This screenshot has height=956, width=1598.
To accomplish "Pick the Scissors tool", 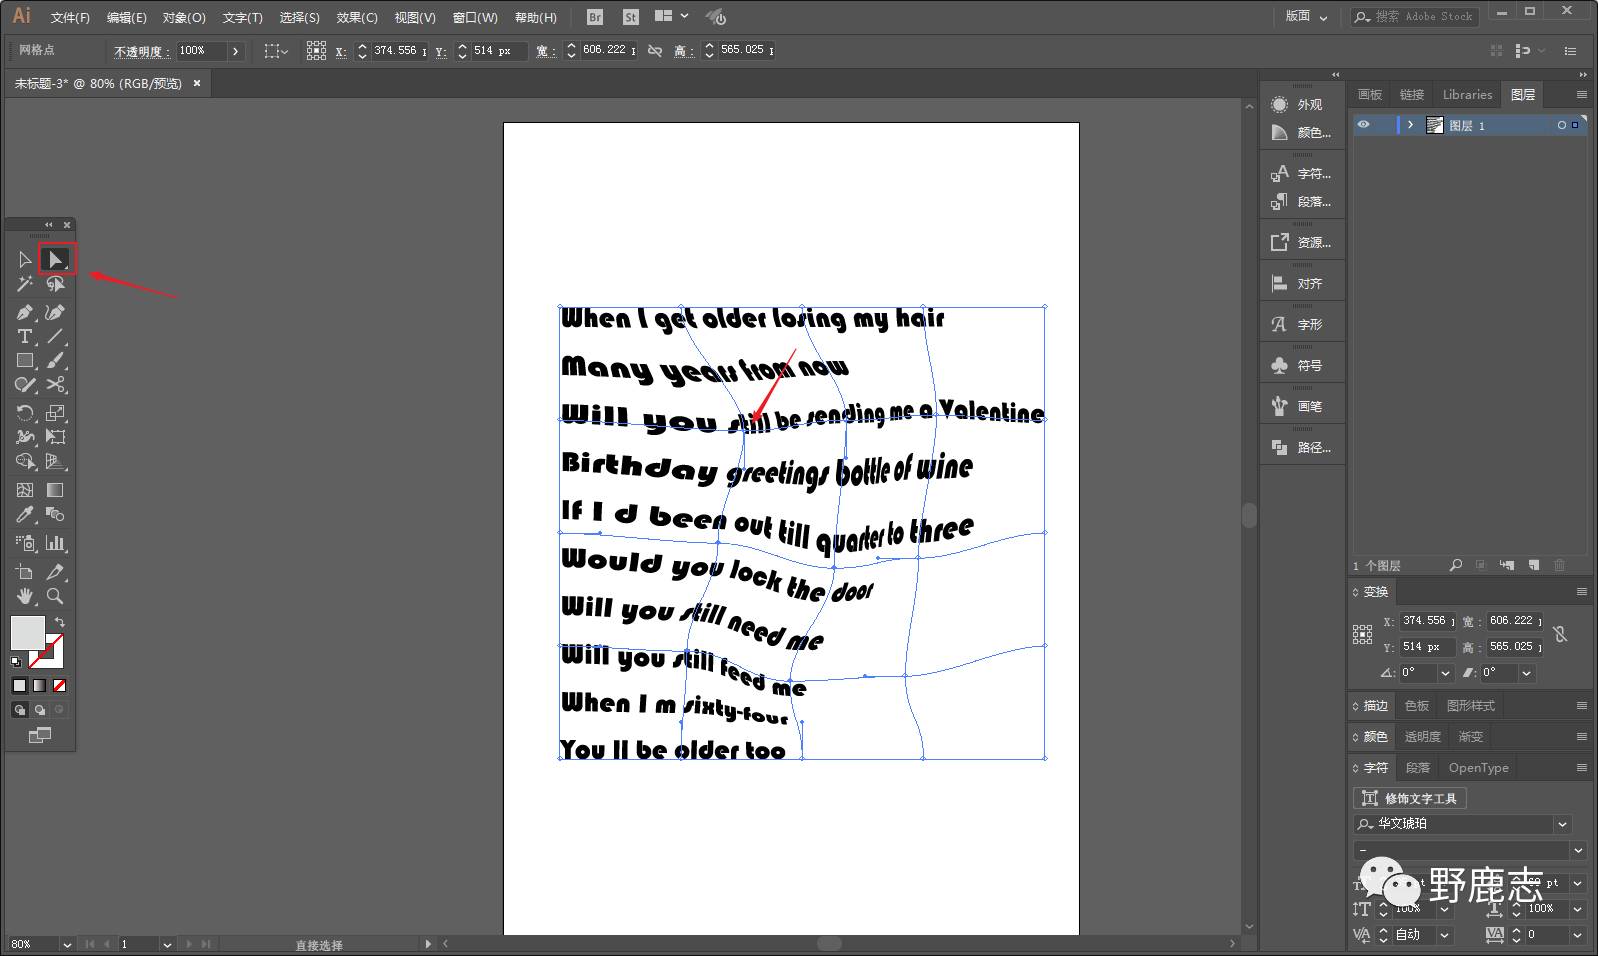I will pos(56,385).
